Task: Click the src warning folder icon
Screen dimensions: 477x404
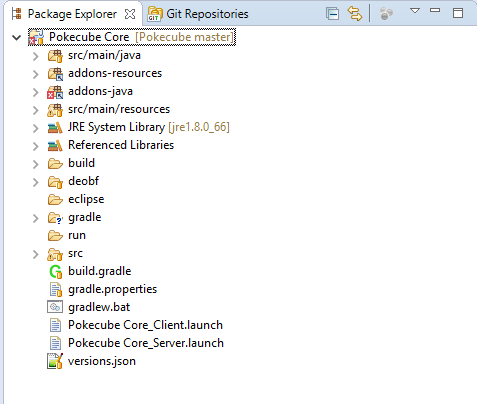Action: click(55, 254)
